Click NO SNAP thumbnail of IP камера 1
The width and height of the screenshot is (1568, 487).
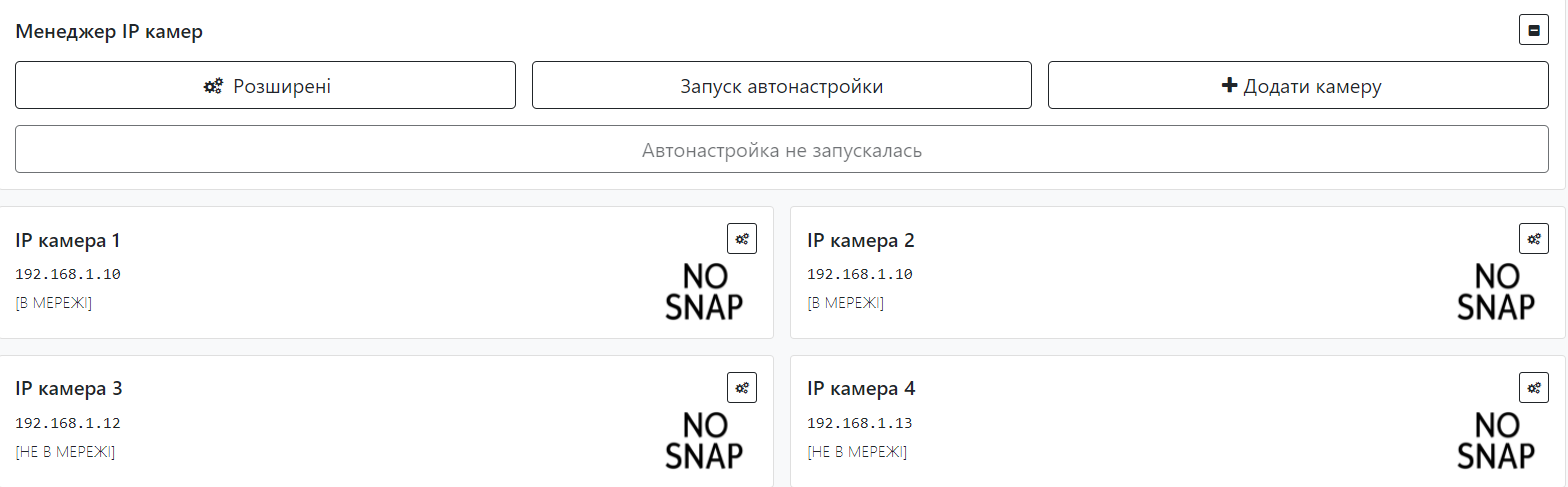click(704, 291)
